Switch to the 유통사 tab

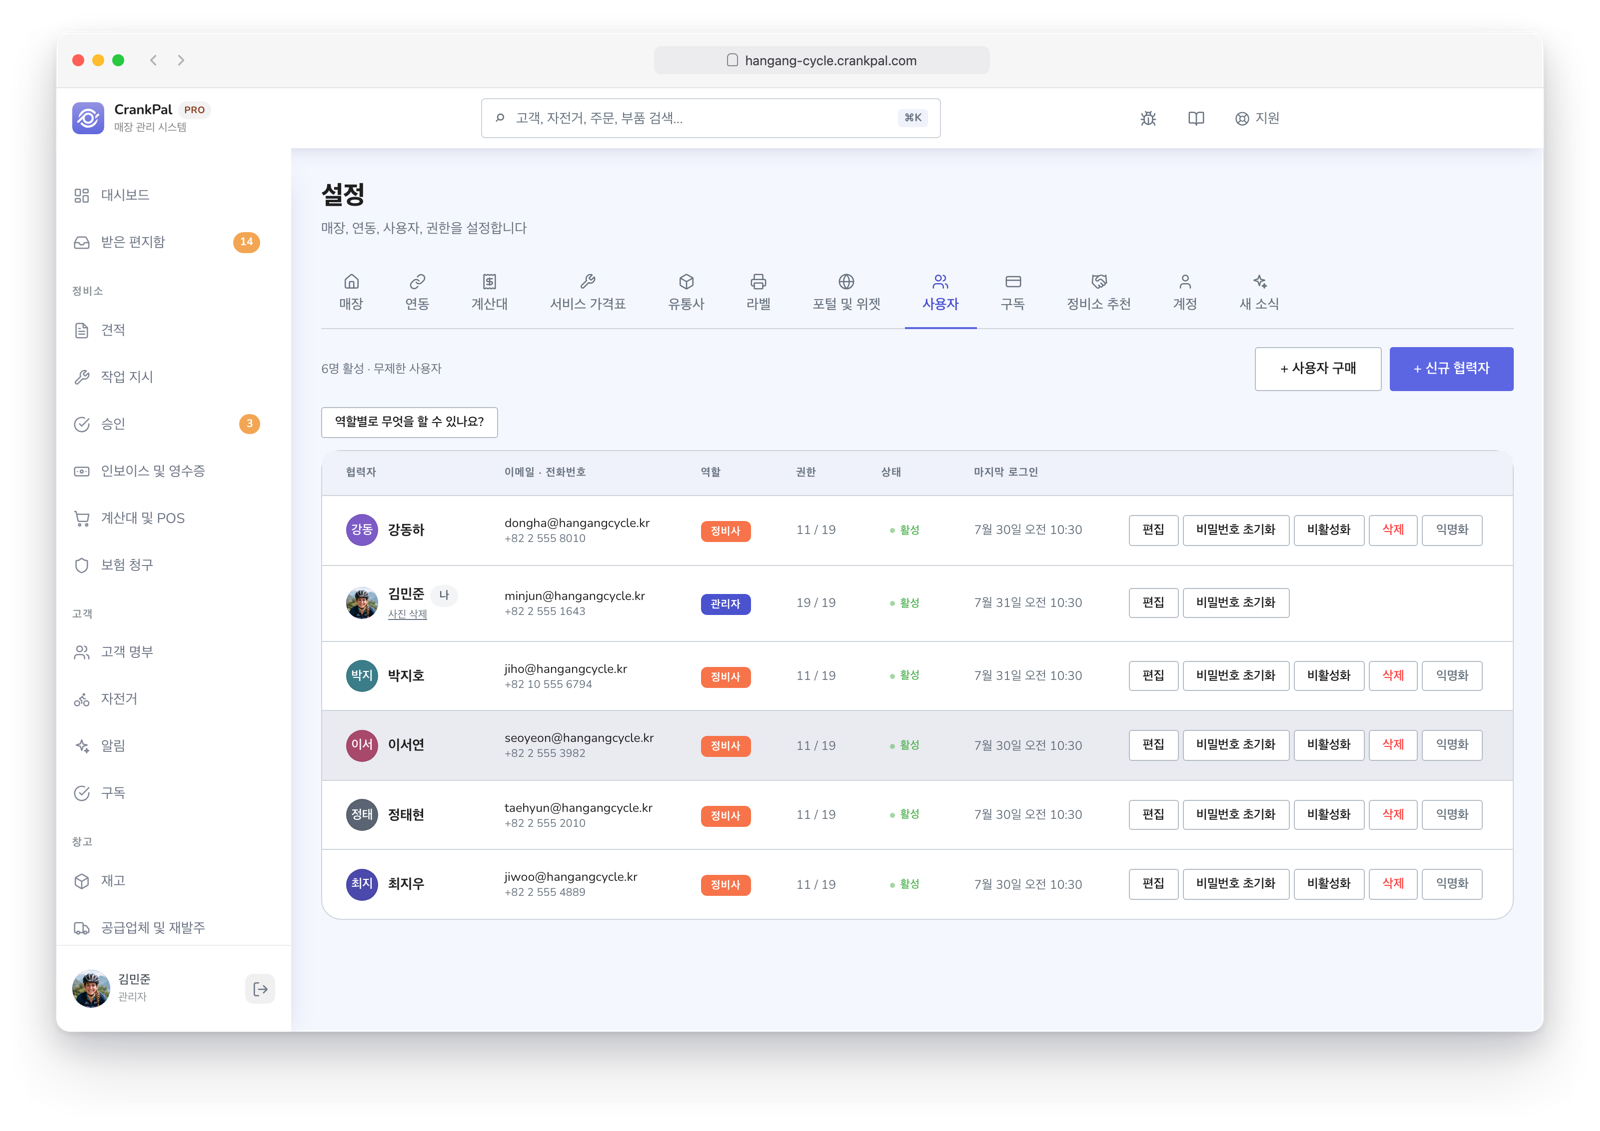pos(686,293)
